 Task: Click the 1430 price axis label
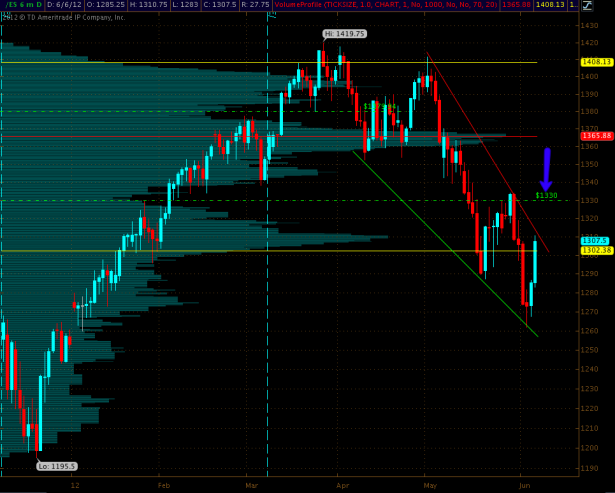pos(591,25)
